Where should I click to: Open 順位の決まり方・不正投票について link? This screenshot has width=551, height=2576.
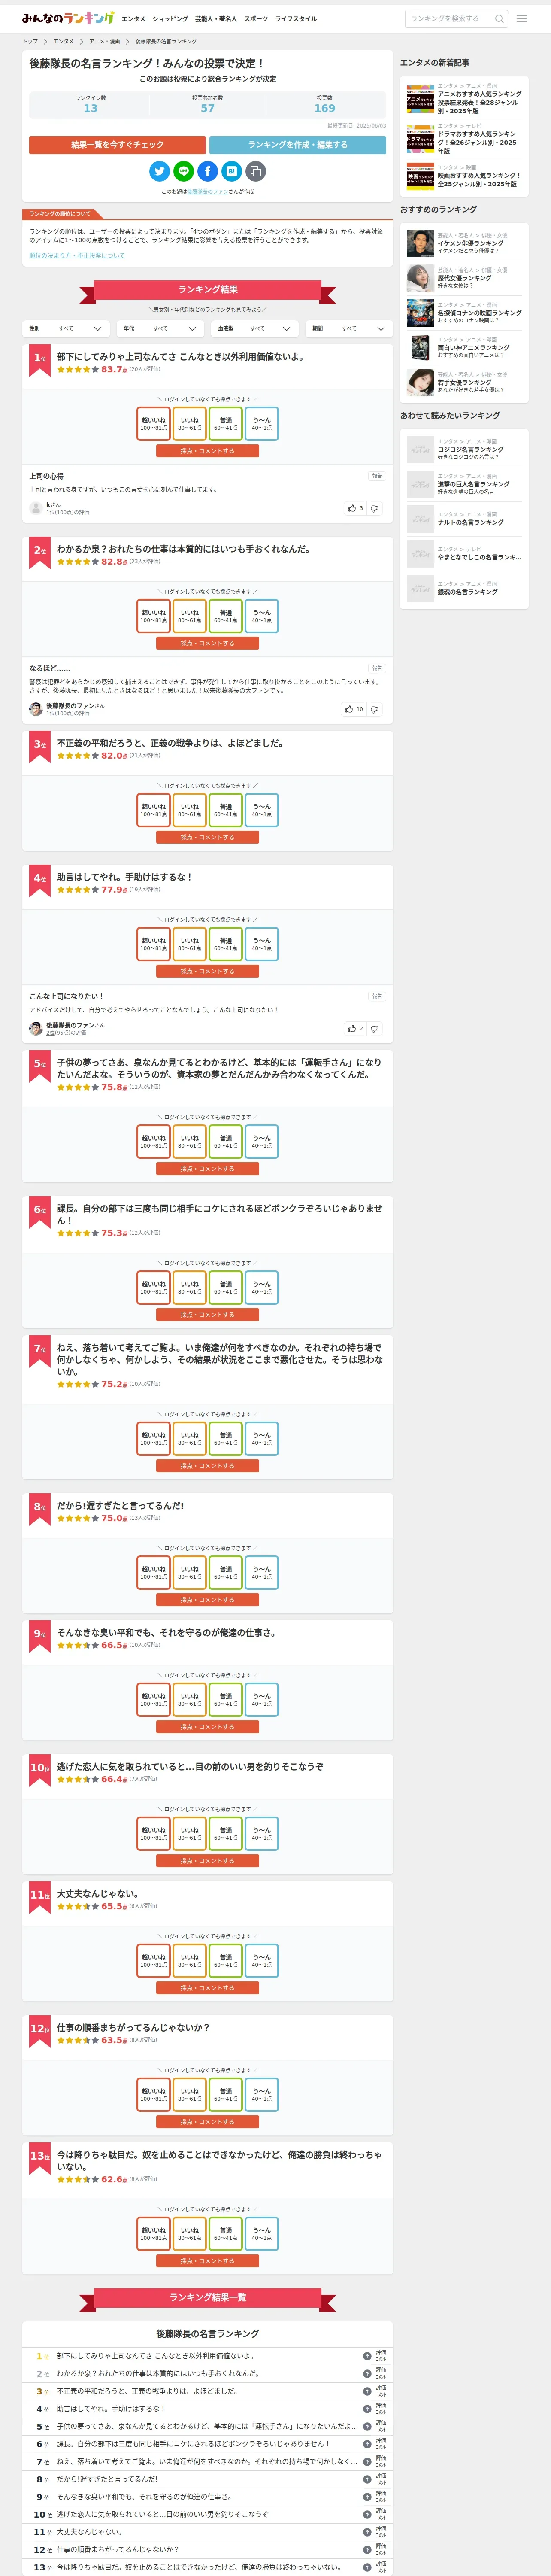tap(77, 255)
